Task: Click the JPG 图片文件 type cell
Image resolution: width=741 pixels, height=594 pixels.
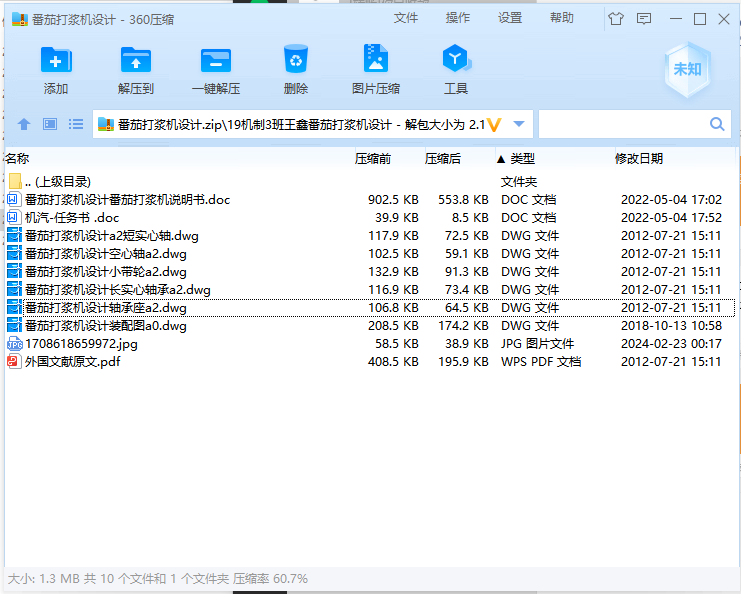Action: pos(538,344)
